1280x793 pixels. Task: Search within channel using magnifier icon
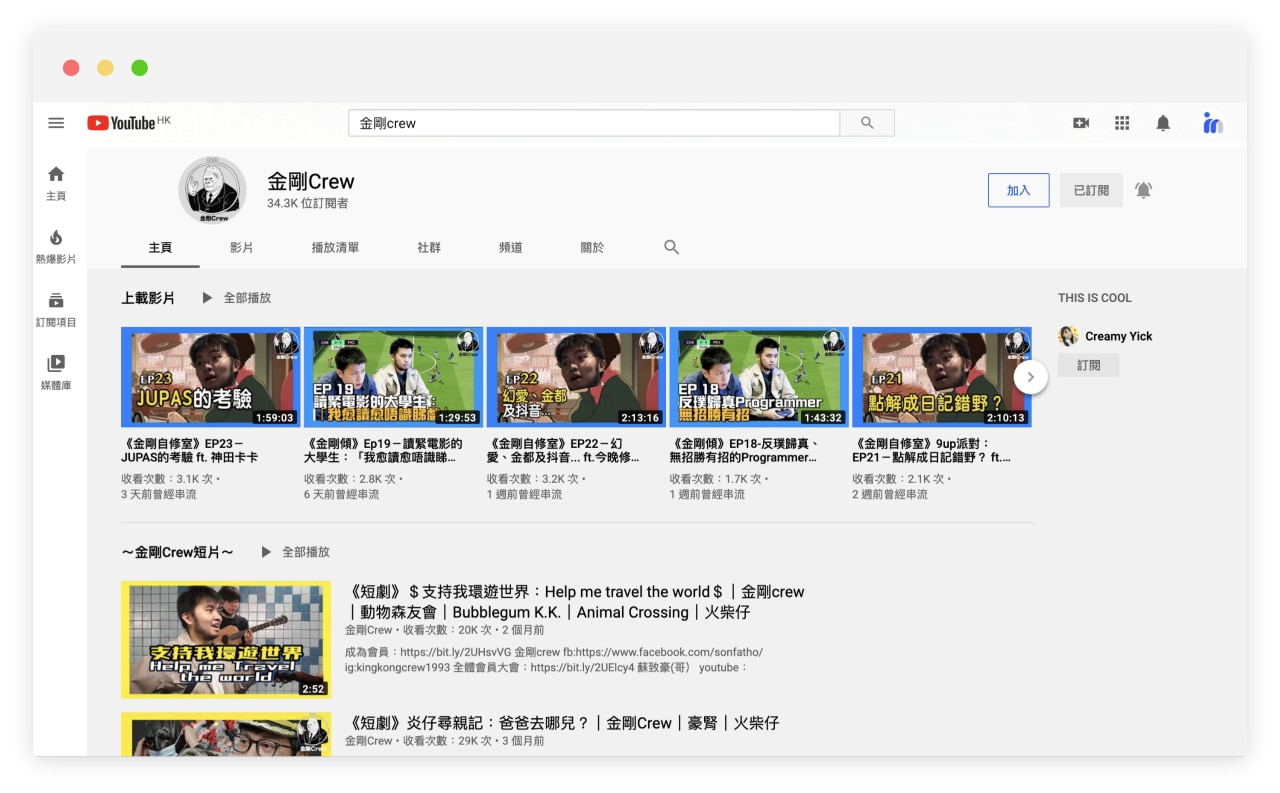click(x=672, y=247)
